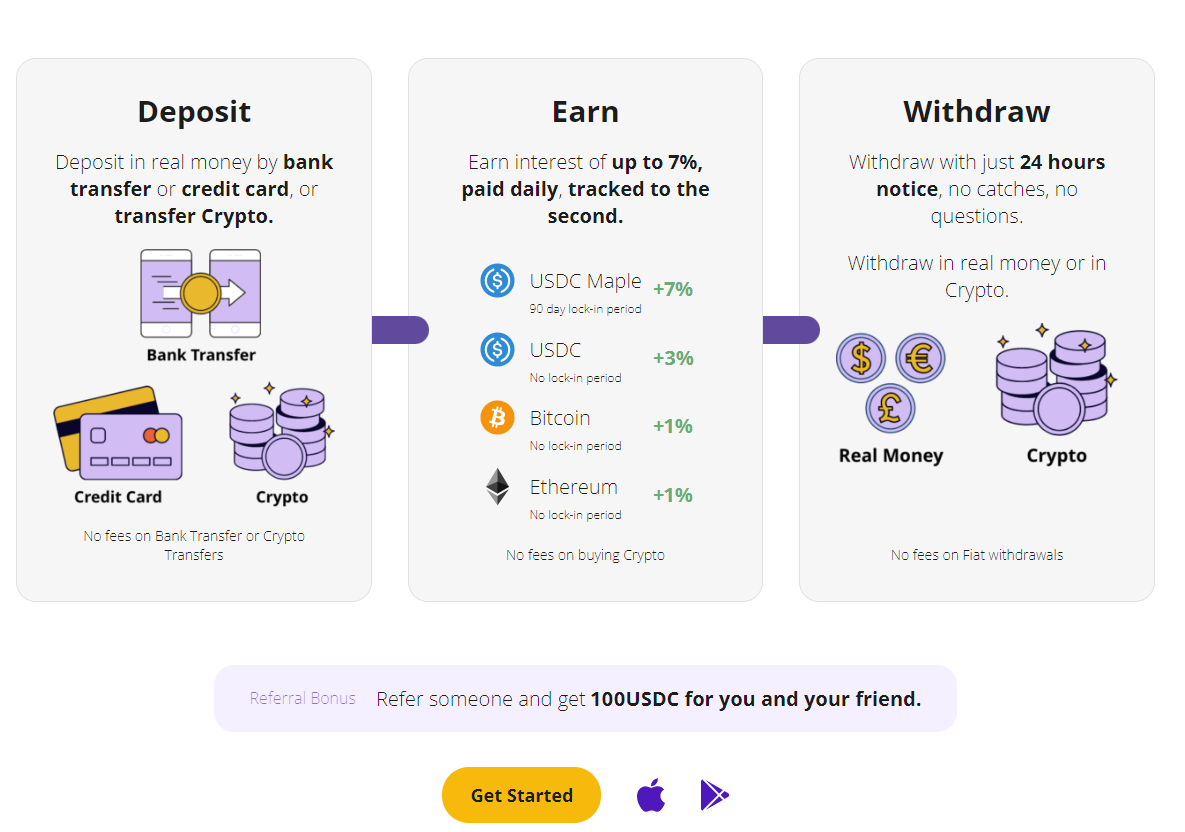Select the Deposit card heading
Viewport: 1185px width, 832px height.
coord(194,112)
